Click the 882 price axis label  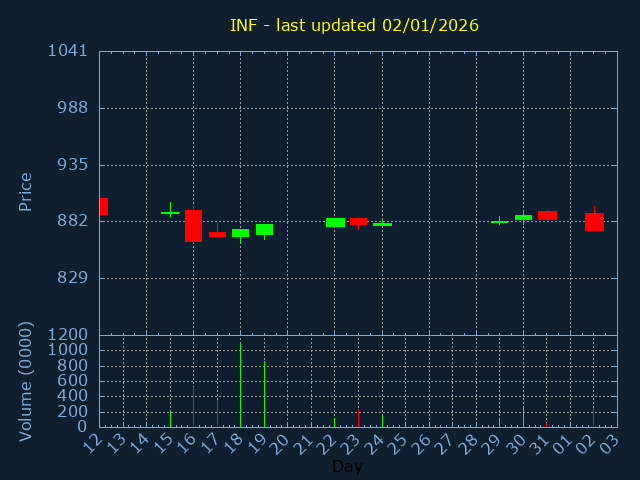tap(72, 221)
